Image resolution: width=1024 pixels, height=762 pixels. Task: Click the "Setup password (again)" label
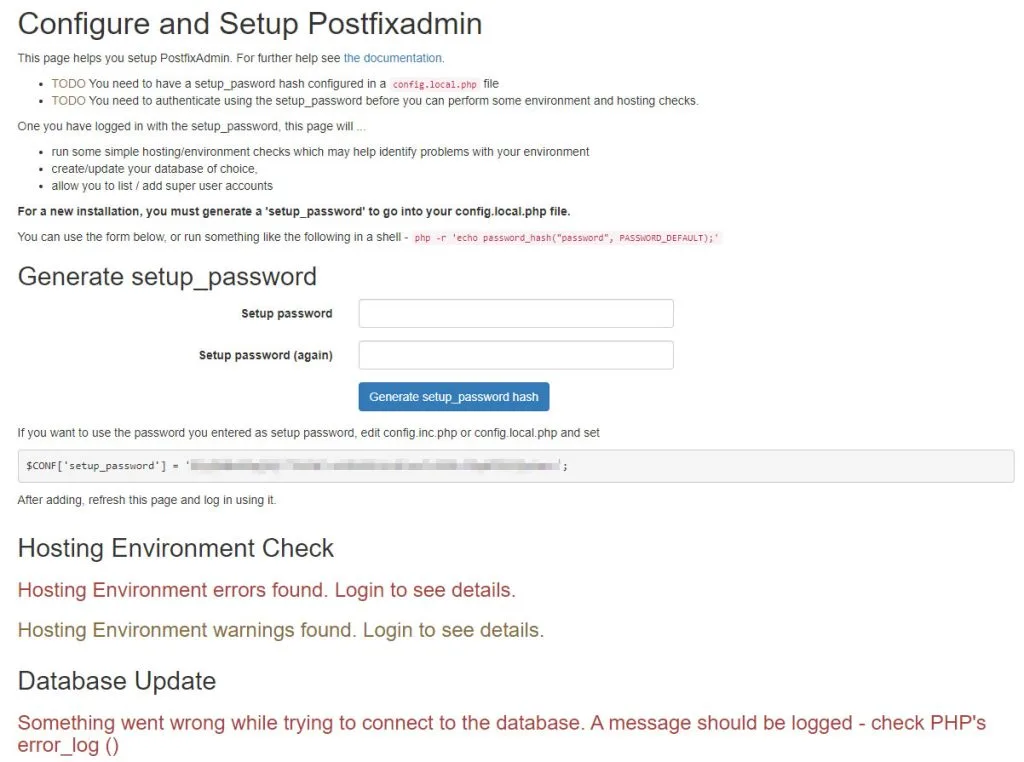tap(266, 355)
